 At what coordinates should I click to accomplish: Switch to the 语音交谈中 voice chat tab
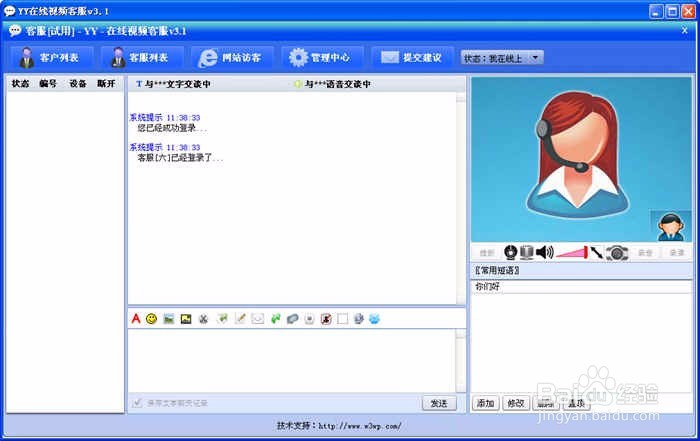coord(333,84)
